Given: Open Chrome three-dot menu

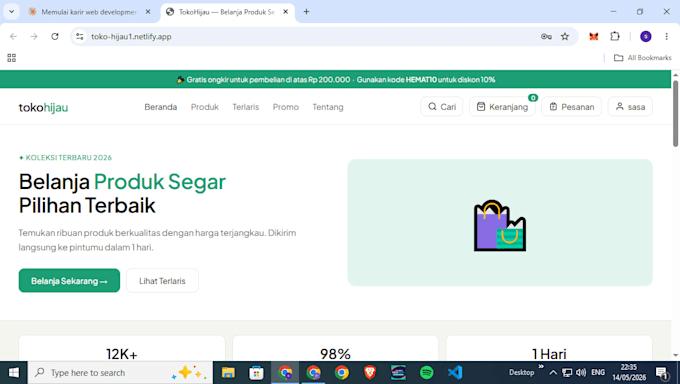Looking at the screenshot, I should click(667, 36).
